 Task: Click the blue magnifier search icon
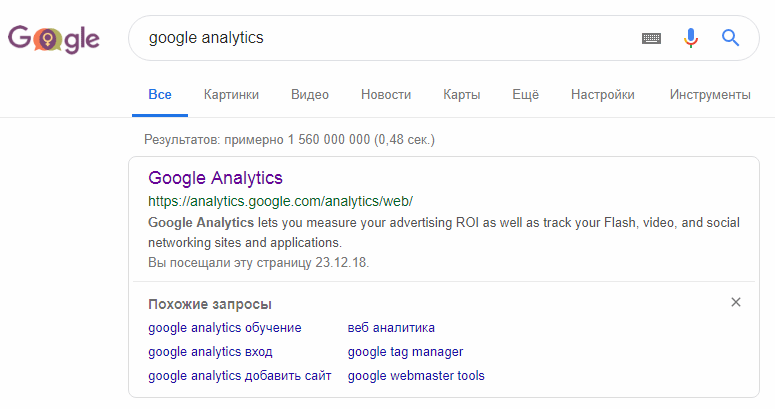pos(730,38)
